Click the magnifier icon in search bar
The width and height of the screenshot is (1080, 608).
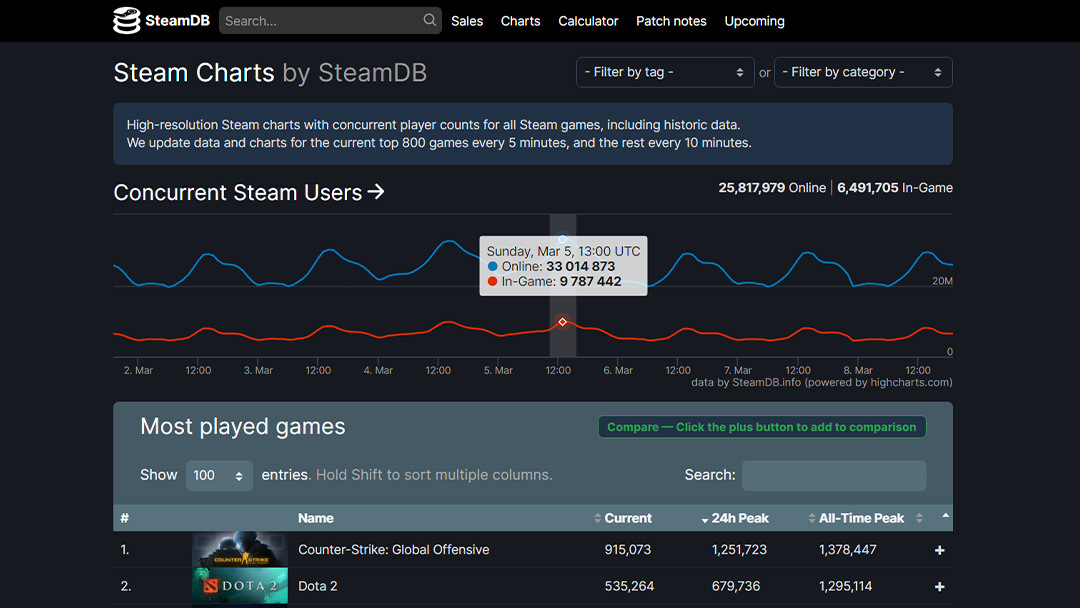pyautogui.click(x=430, y=20)
